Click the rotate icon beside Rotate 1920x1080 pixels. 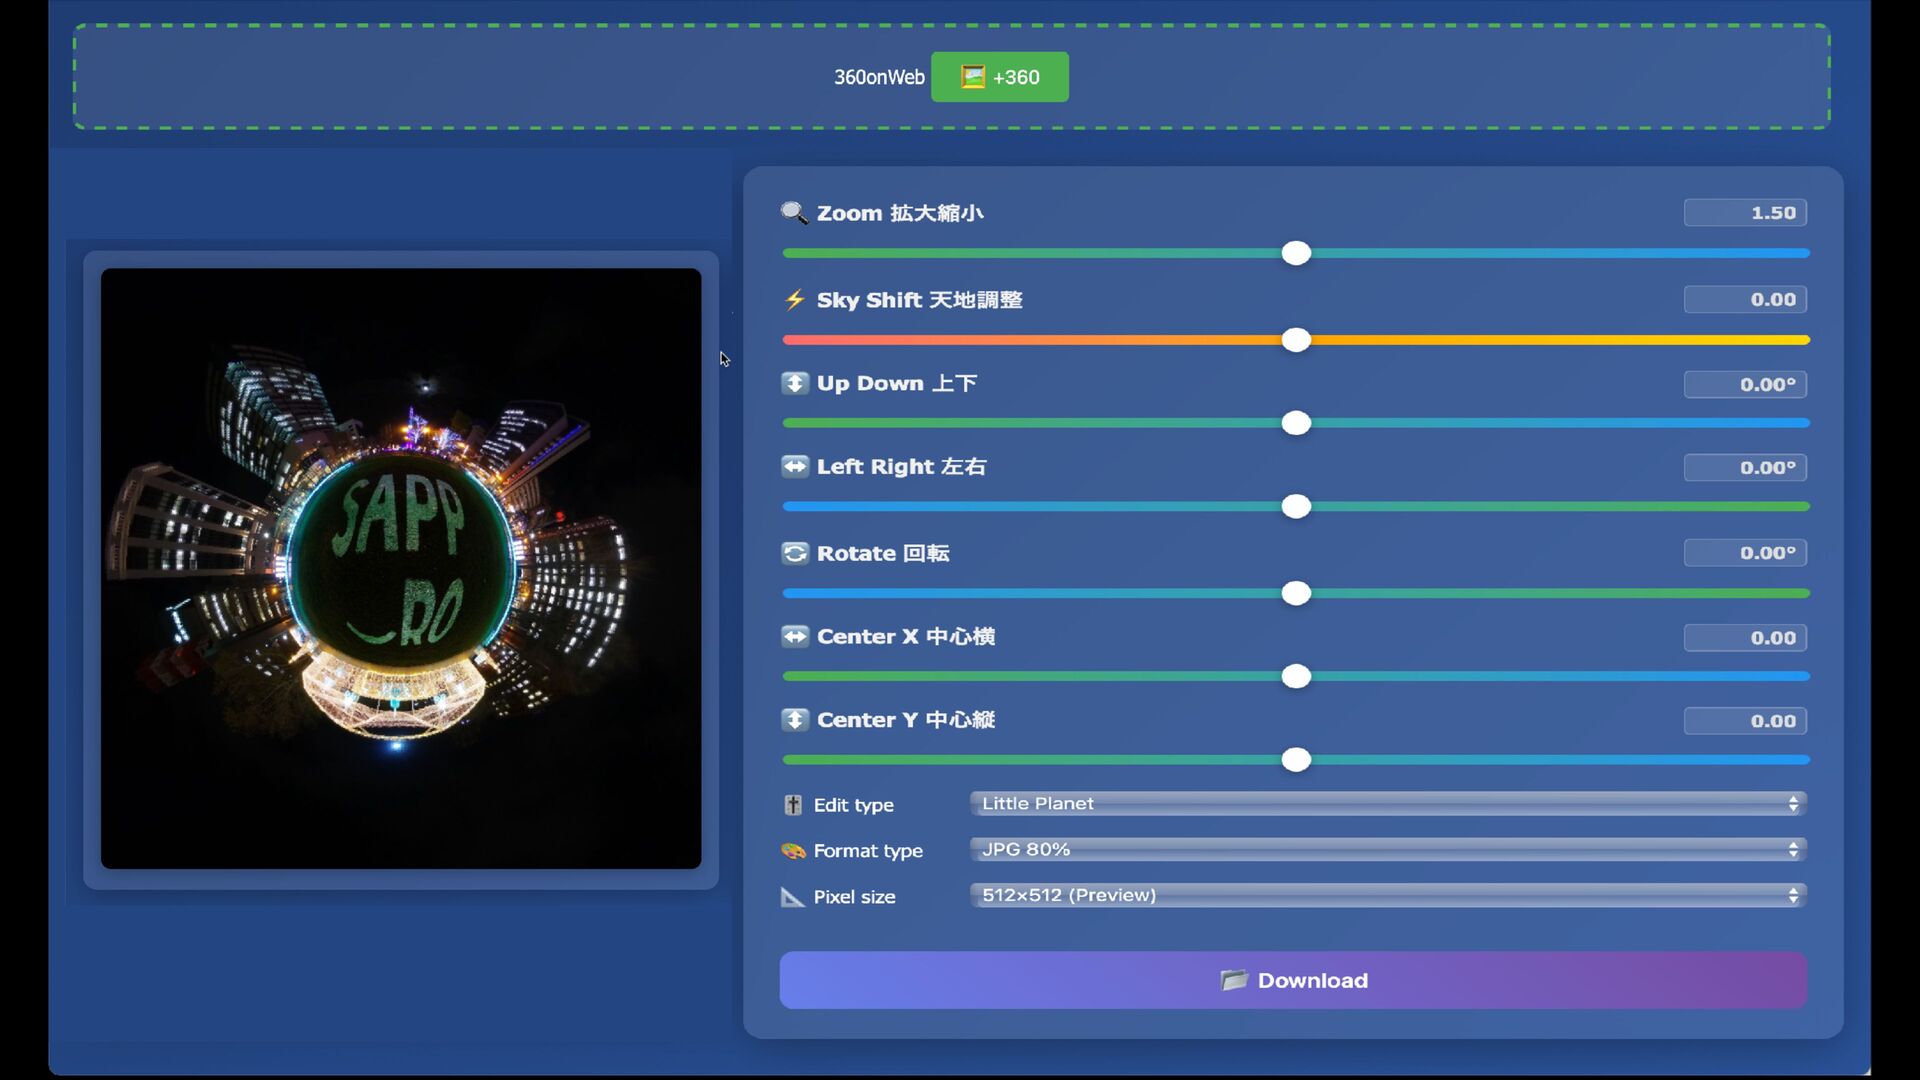pyautogui.click(x=794, y=553)
